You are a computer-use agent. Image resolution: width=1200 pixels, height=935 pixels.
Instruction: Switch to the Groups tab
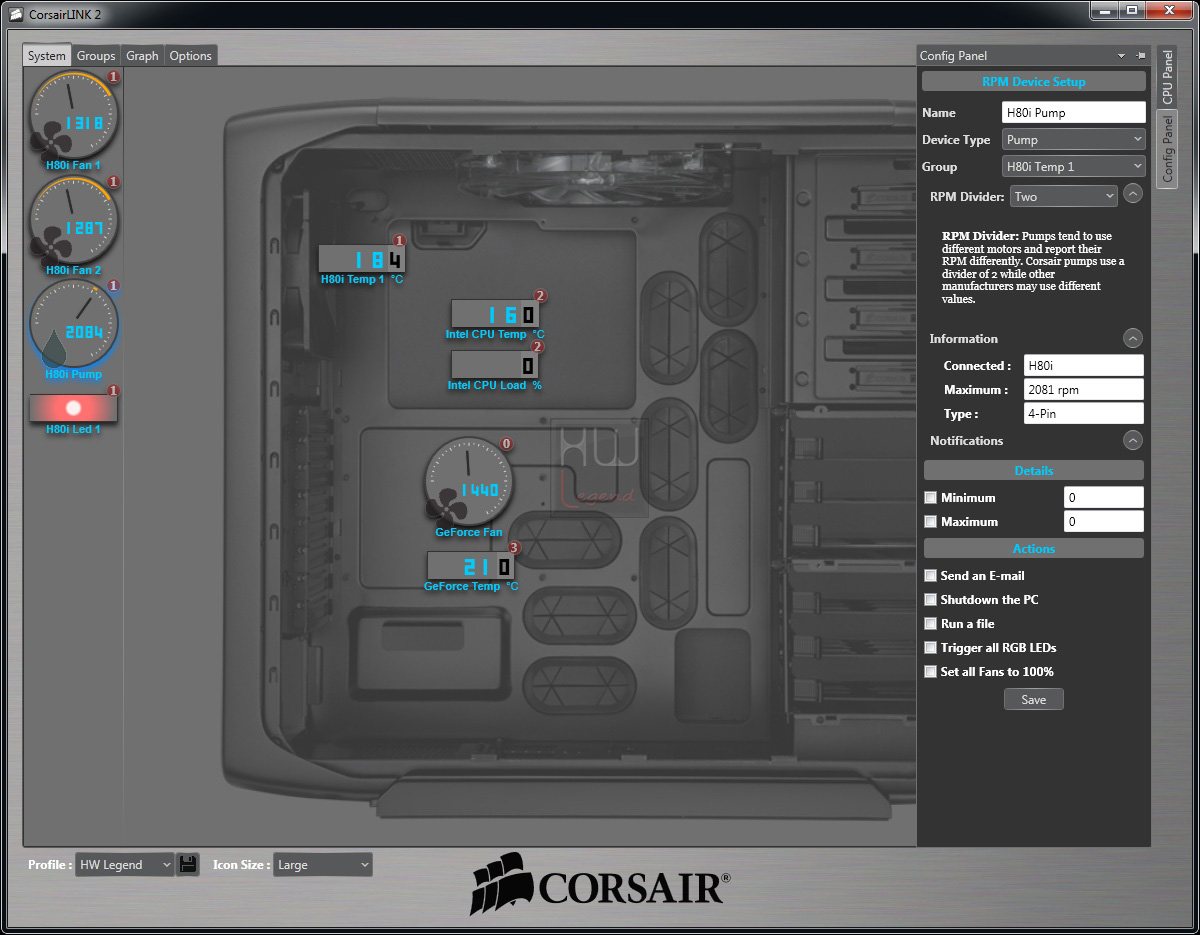pyautogui.click(x=96, y=56)
